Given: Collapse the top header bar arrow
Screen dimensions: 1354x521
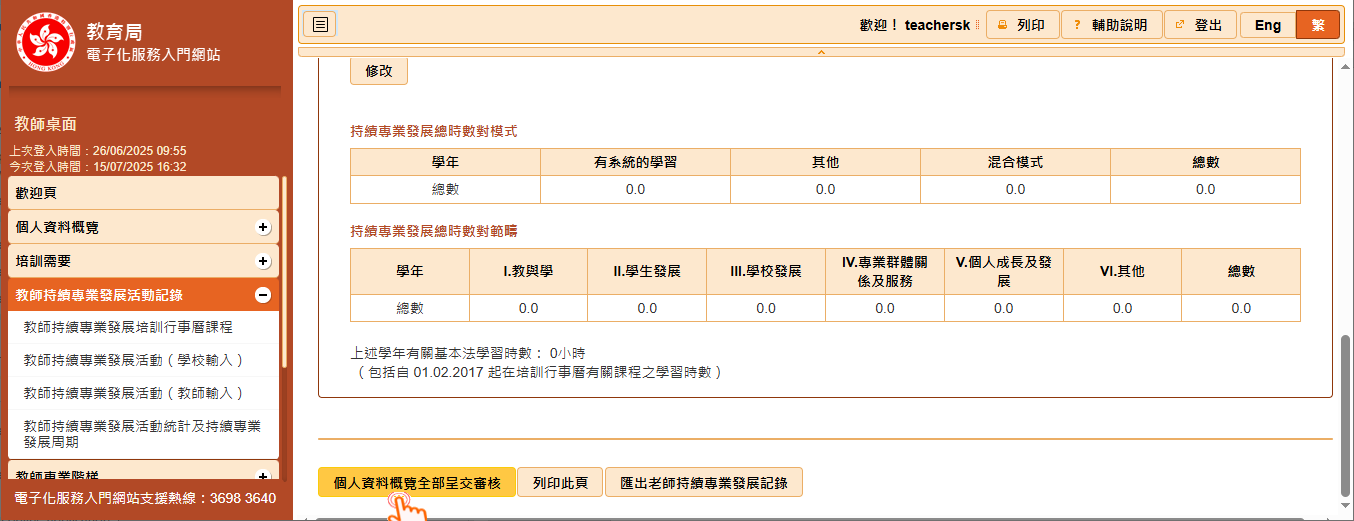Looking at the screenshot, I should (821, 51).
